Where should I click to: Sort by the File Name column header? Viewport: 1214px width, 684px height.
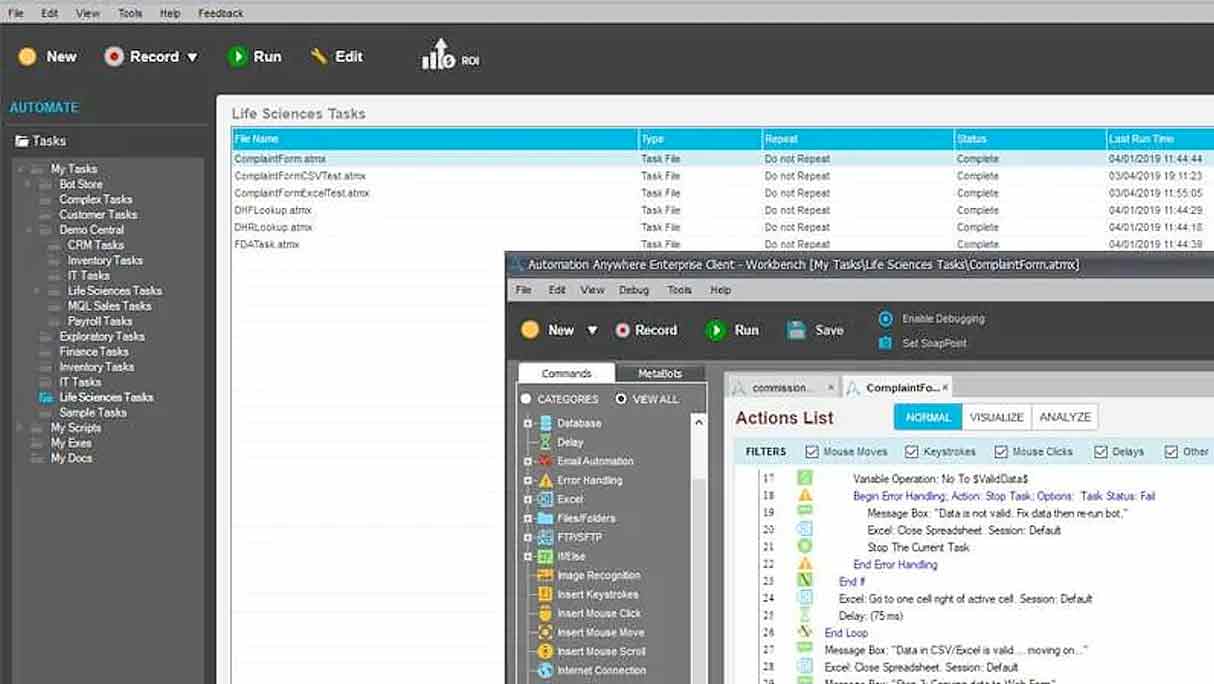coord(435,139)
